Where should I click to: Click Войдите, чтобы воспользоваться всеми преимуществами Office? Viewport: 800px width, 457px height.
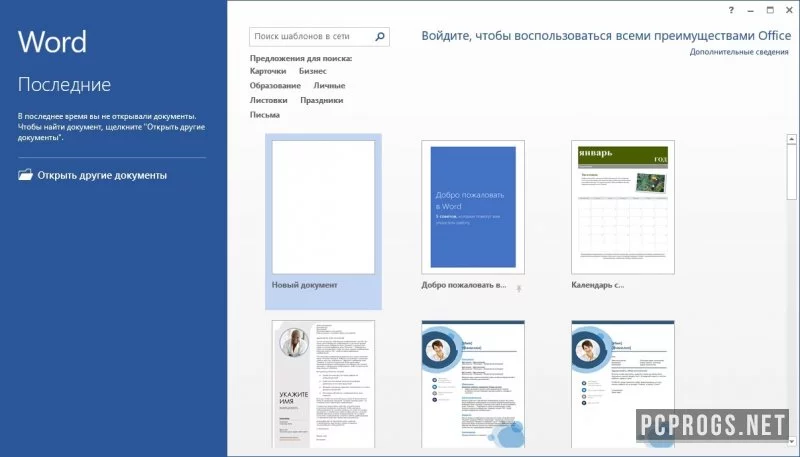pos(606,36)
